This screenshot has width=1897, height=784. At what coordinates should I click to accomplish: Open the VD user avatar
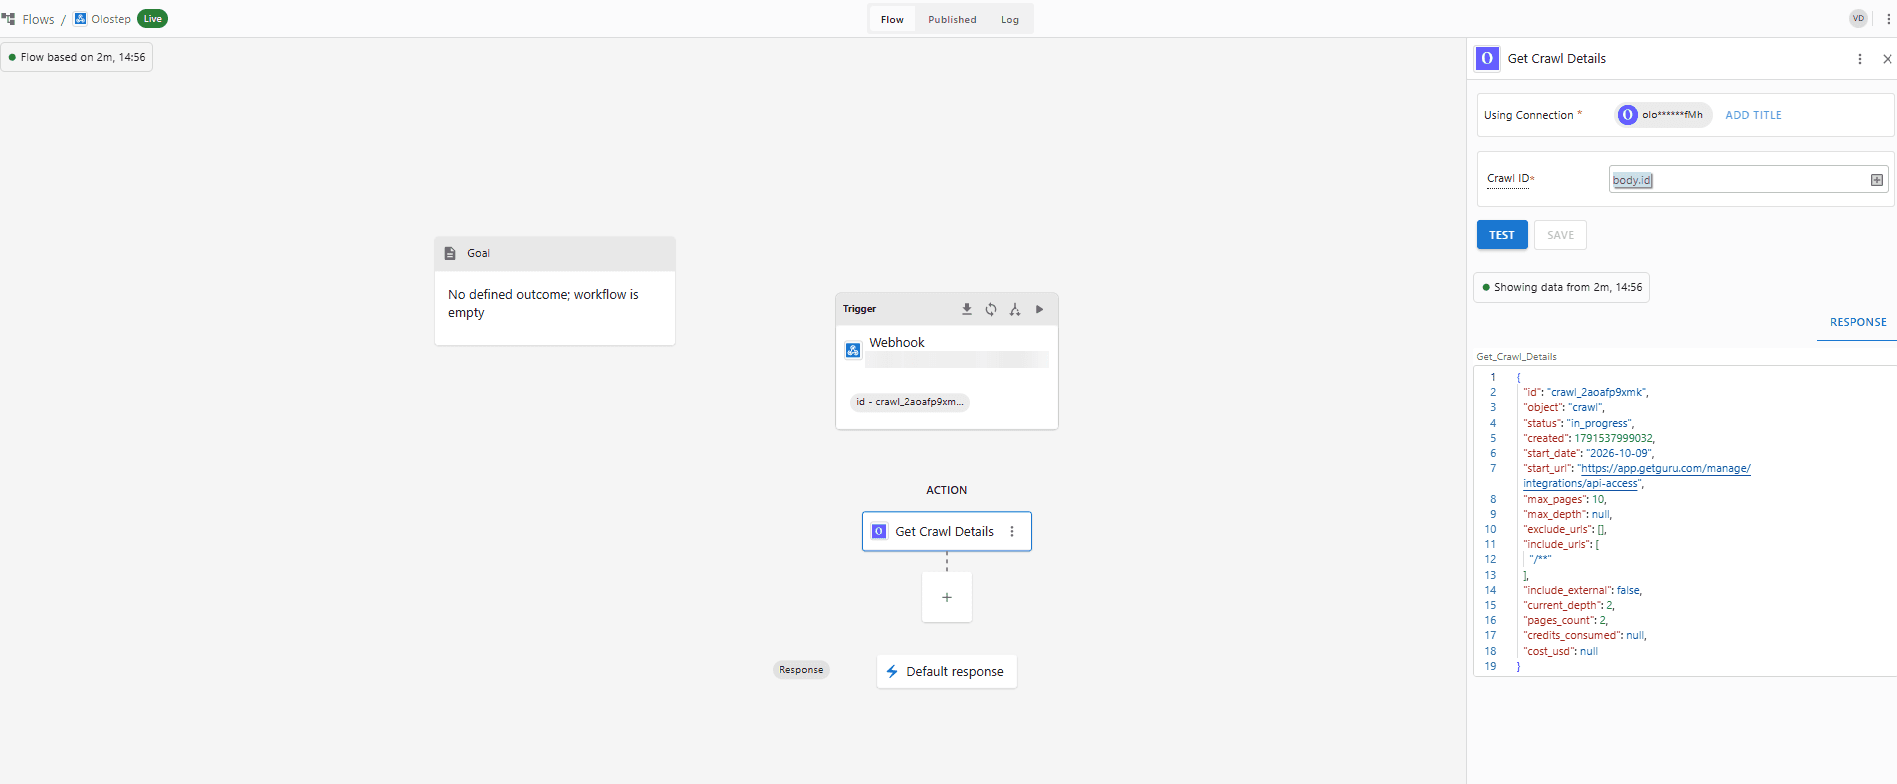(x=1858, y=18)
